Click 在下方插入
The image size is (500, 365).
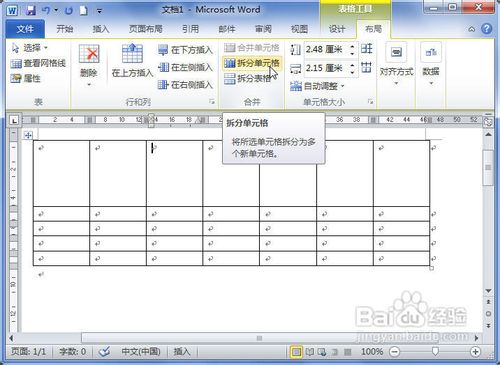185,50
